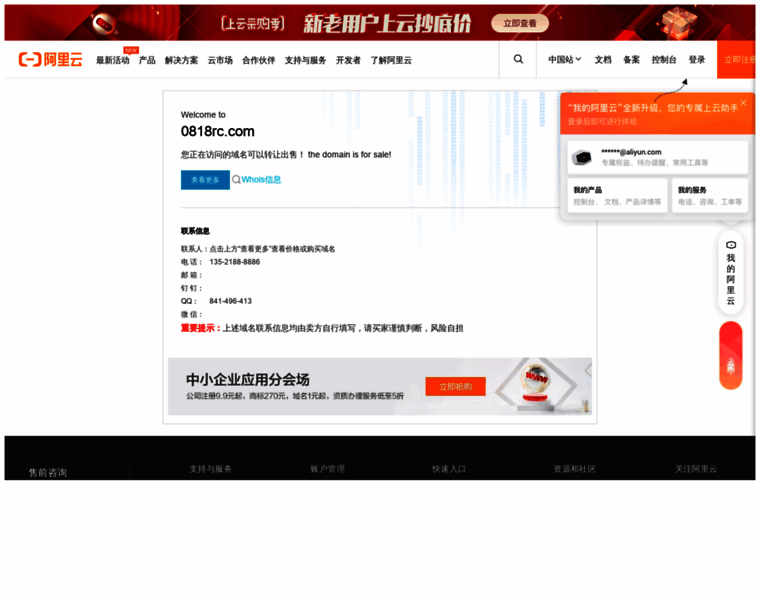Open 控制台 link

point(664,59)
